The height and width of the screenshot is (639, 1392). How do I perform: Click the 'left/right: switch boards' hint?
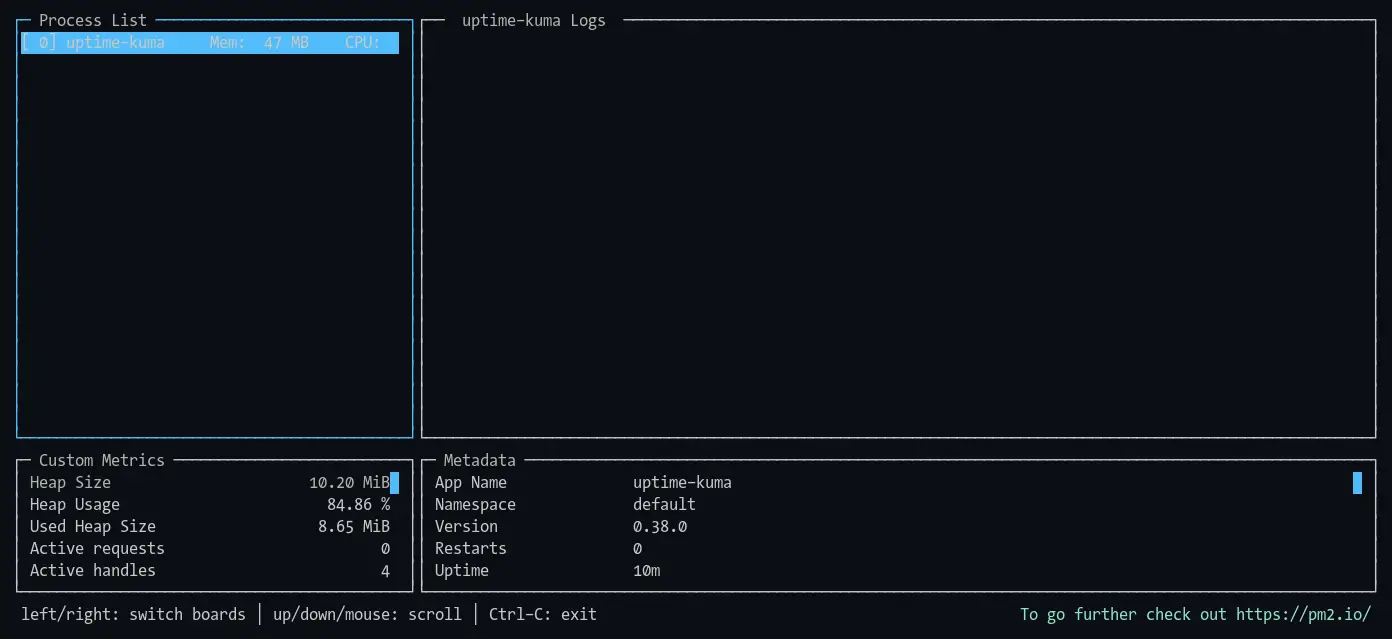(x=133, y=614)
